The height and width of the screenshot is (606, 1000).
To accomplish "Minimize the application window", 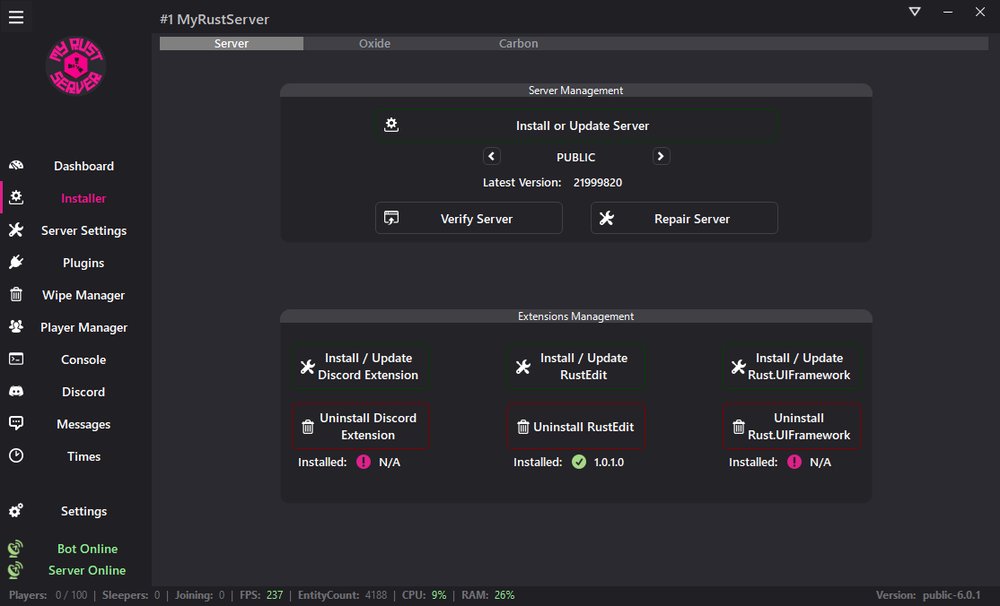I will click(948, 11).
